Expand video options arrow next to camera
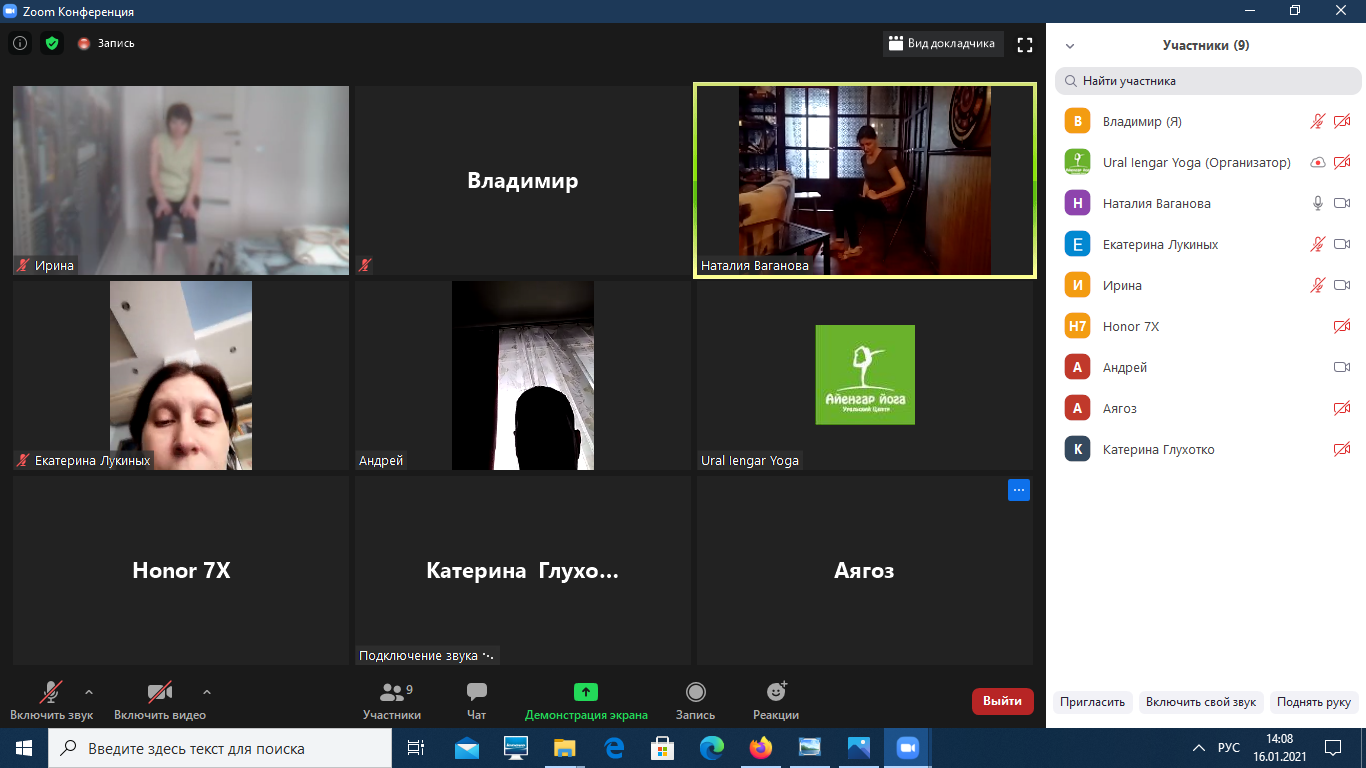 point(207,692)
